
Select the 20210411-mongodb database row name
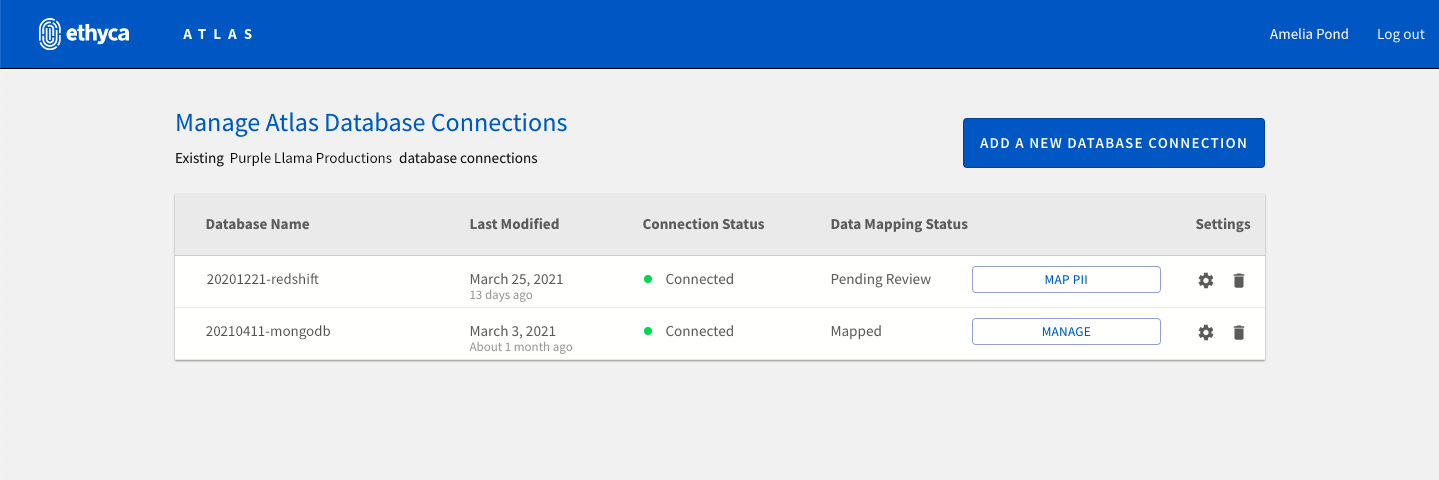tap(268, 331)
